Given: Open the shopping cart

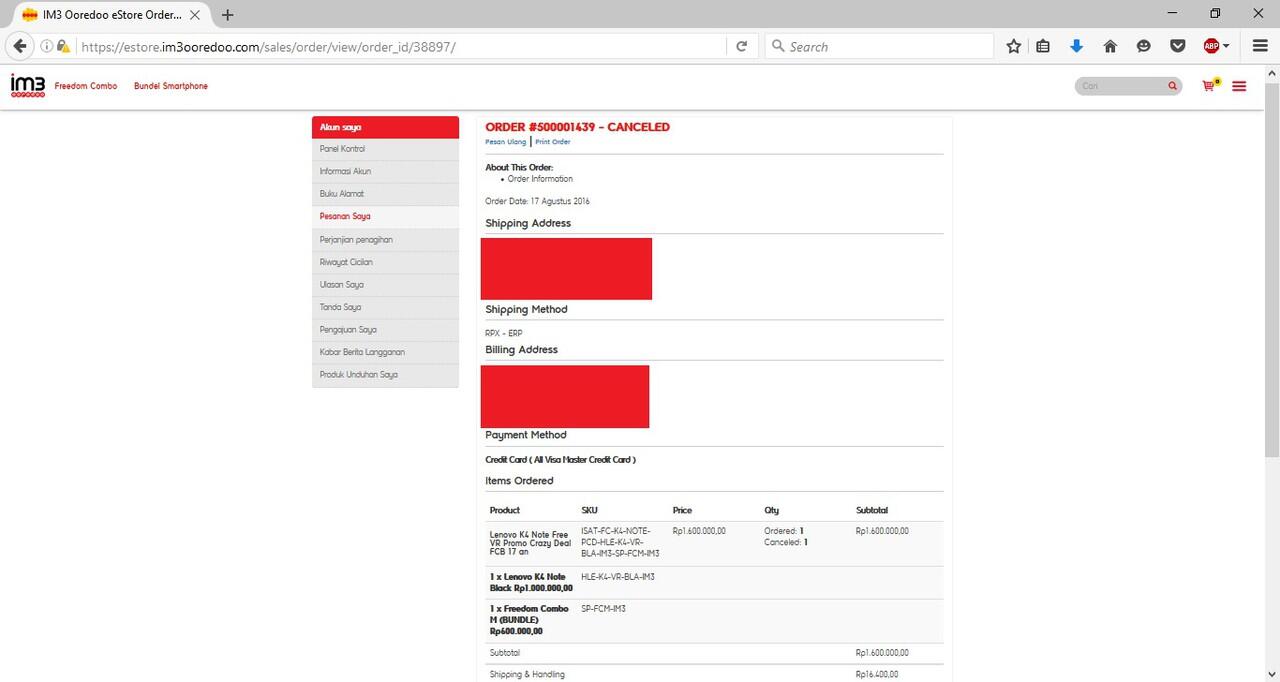Looking at the screenshot, I should [1210, 86].
